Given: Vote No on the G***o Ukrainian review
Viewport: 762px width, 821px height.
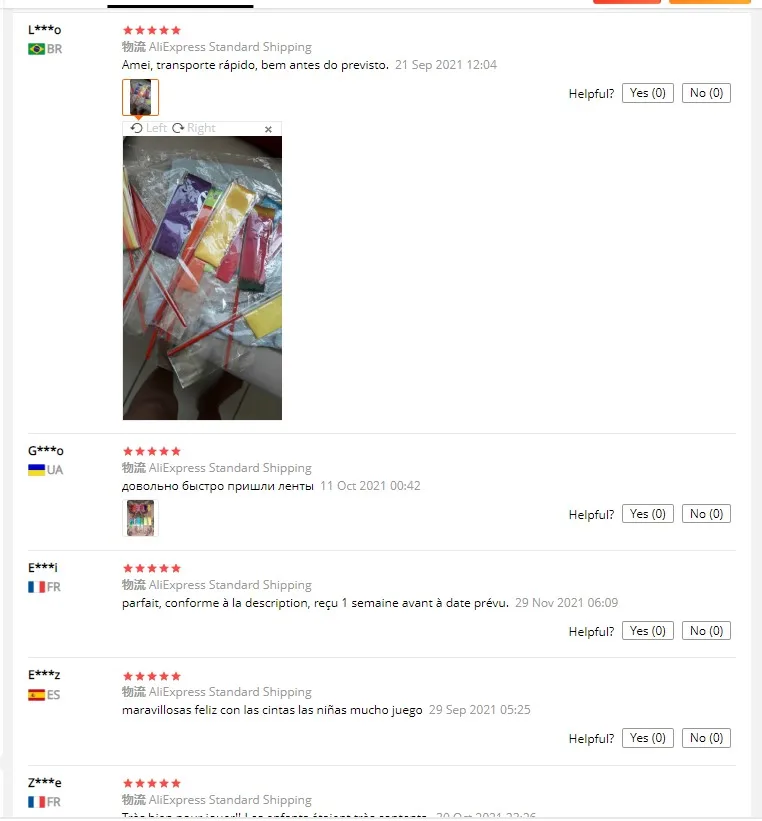Looking at the screenshot, I should tap(706, 514).
